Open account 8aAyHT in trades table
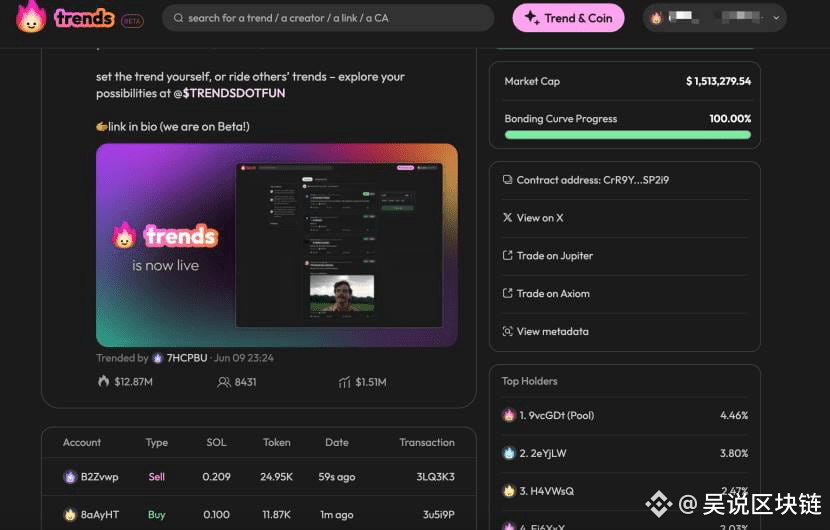 click(100, 515)
